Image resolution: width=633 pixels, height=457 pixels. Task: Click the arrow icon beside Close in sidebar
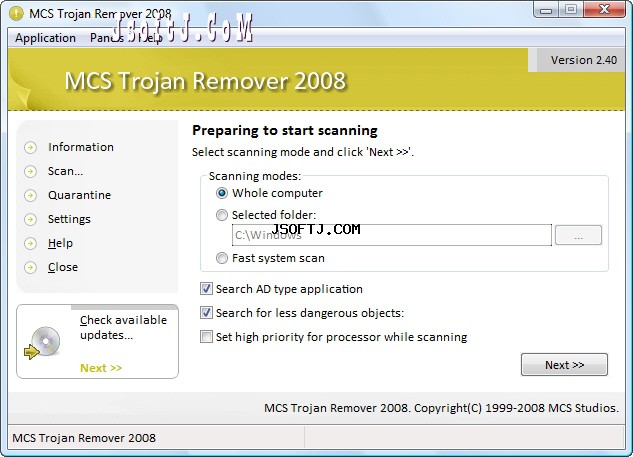(30, 268)
